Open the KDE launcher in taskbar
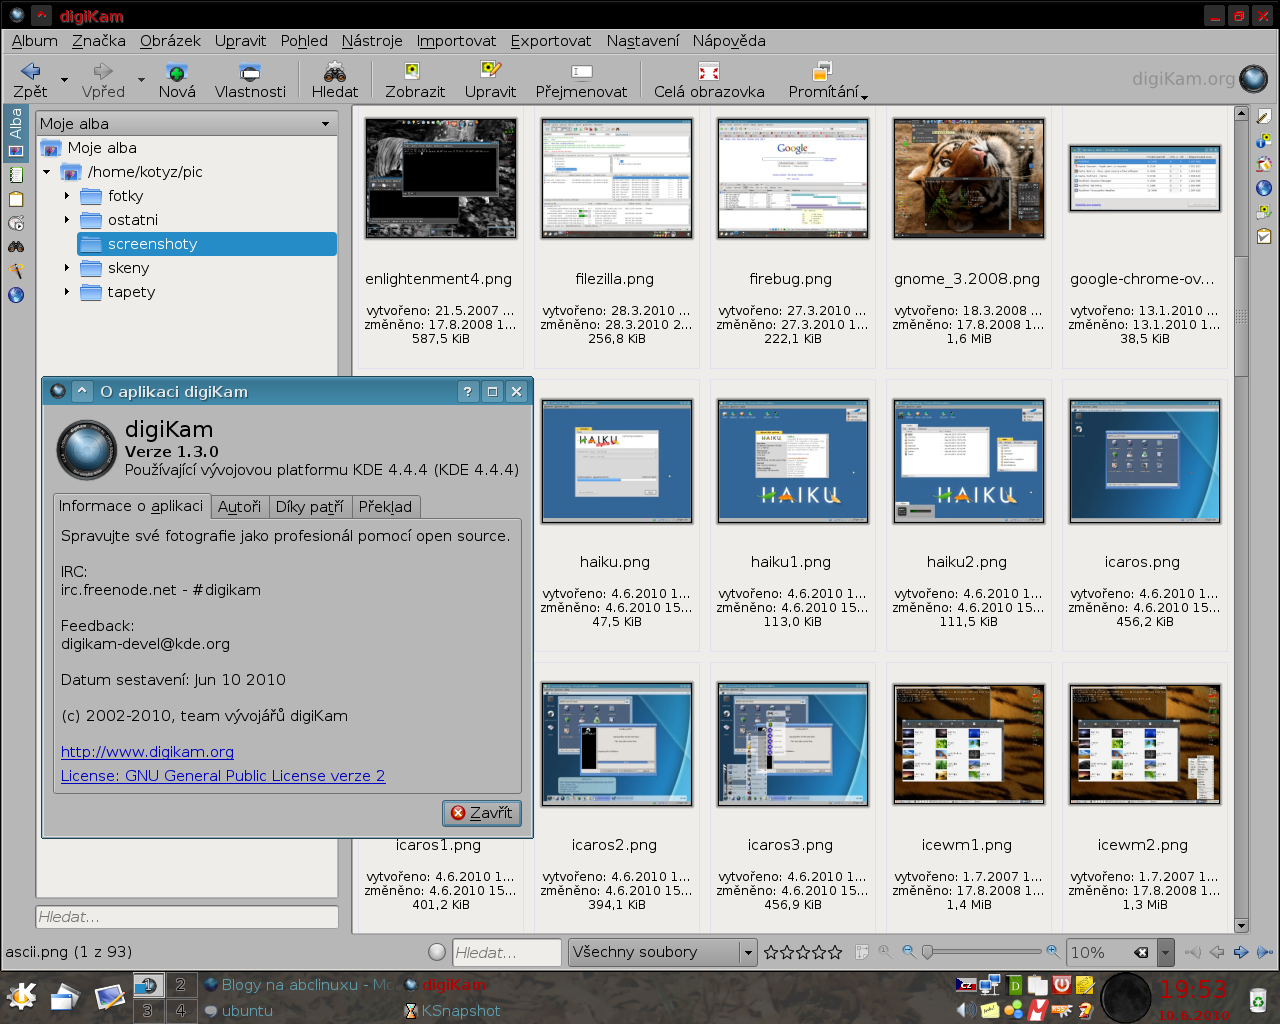The height and width of the screenshot is (1024, 1280). coord(21,997)
